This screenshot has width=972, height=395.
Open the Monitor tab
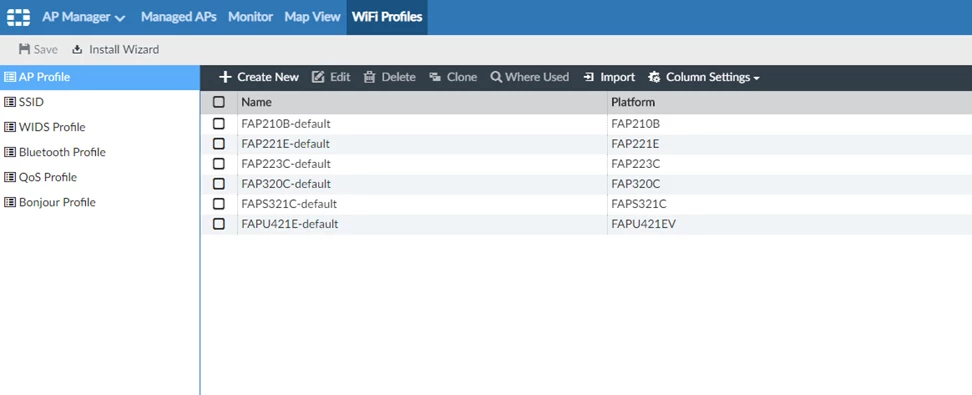point(250,17)
